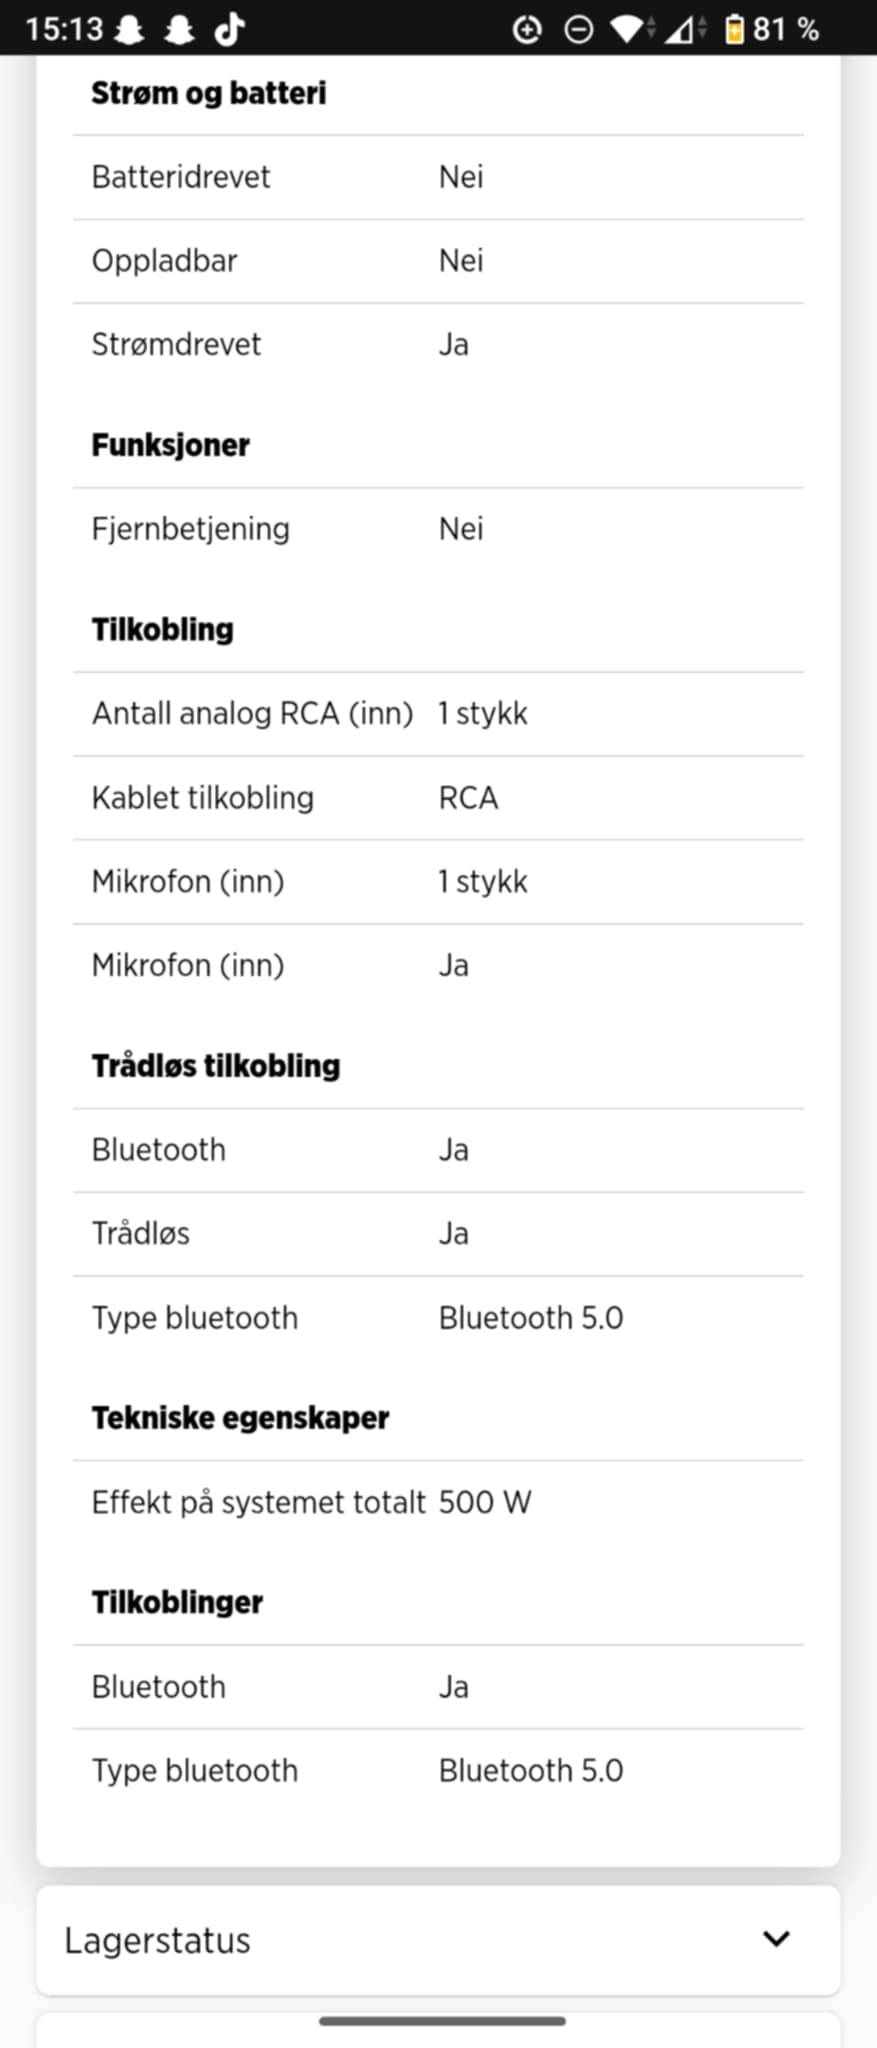Tap the second Snapchat notification icon

tap(179, 29)
